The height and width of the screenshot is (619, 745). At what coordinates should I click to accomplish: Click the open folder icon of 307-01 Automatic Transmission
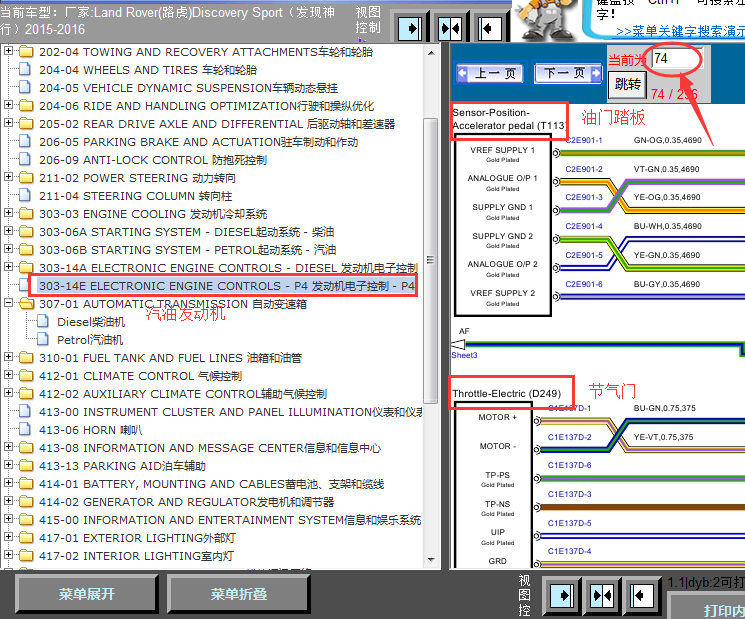coord(26,304)
